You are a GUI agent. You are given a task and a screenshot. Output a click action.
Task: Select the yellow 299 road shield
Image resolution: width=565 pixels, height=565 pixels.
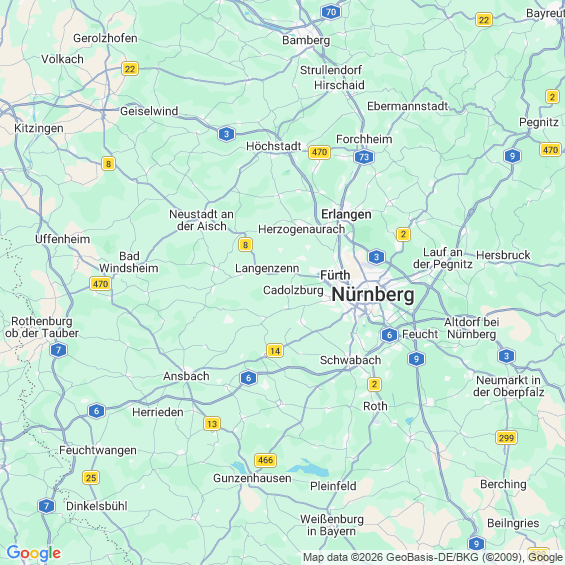coord(506,438)
